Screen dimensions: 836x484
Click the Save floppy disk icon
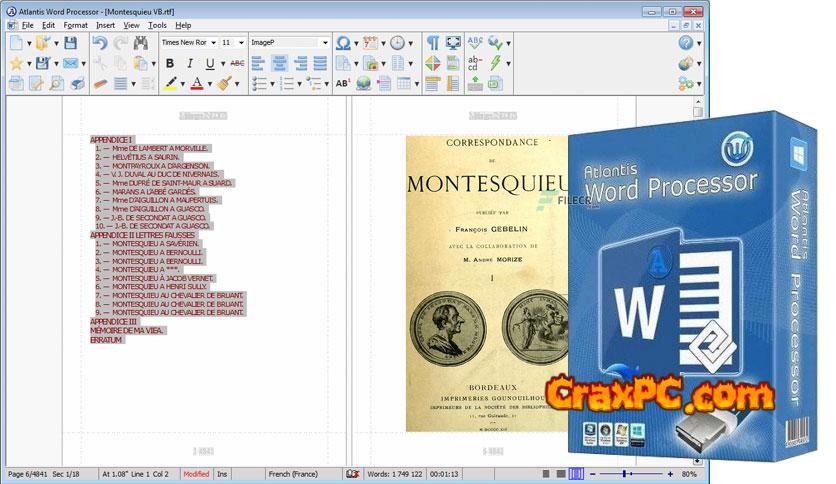tap(71, 43)
